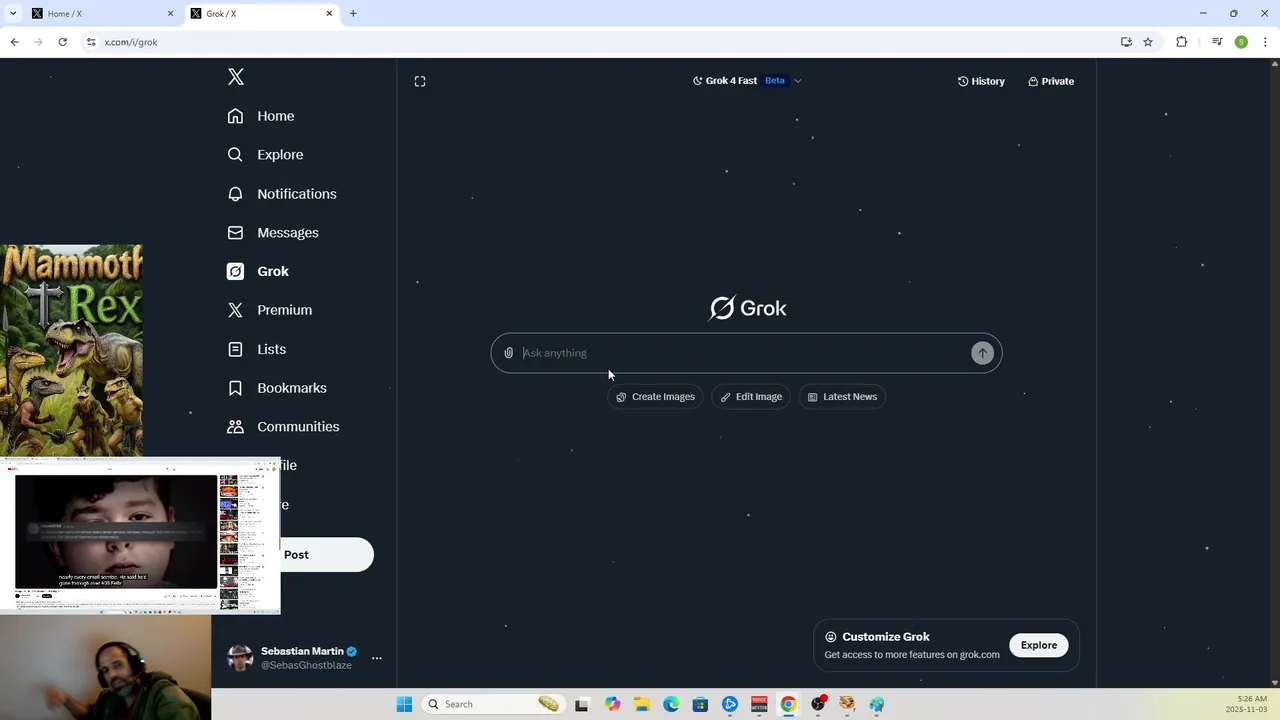1280x720 pixels.
Task: Reload the page
Action: click(x=62, y=42)
